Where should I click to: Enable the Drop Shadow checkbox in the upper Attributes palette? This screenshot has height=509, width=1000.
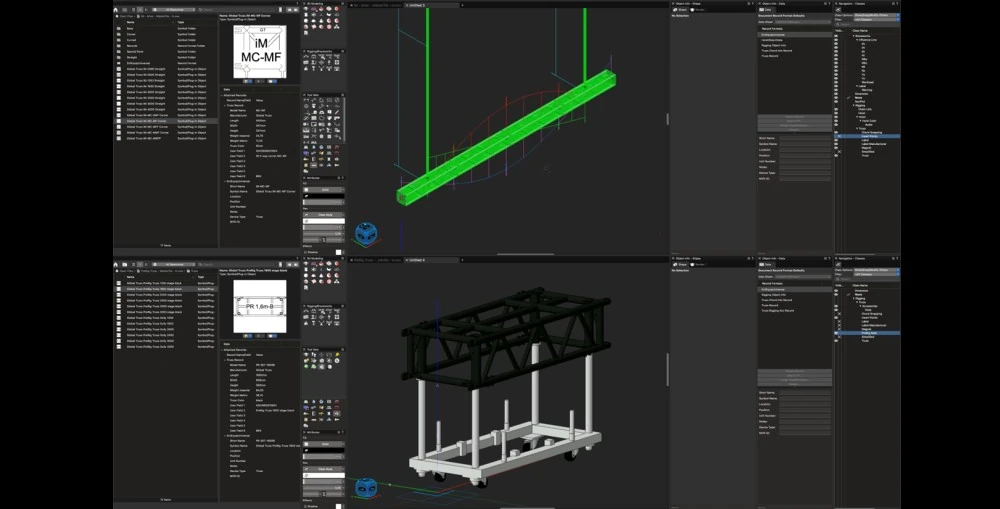pos(306,251)
